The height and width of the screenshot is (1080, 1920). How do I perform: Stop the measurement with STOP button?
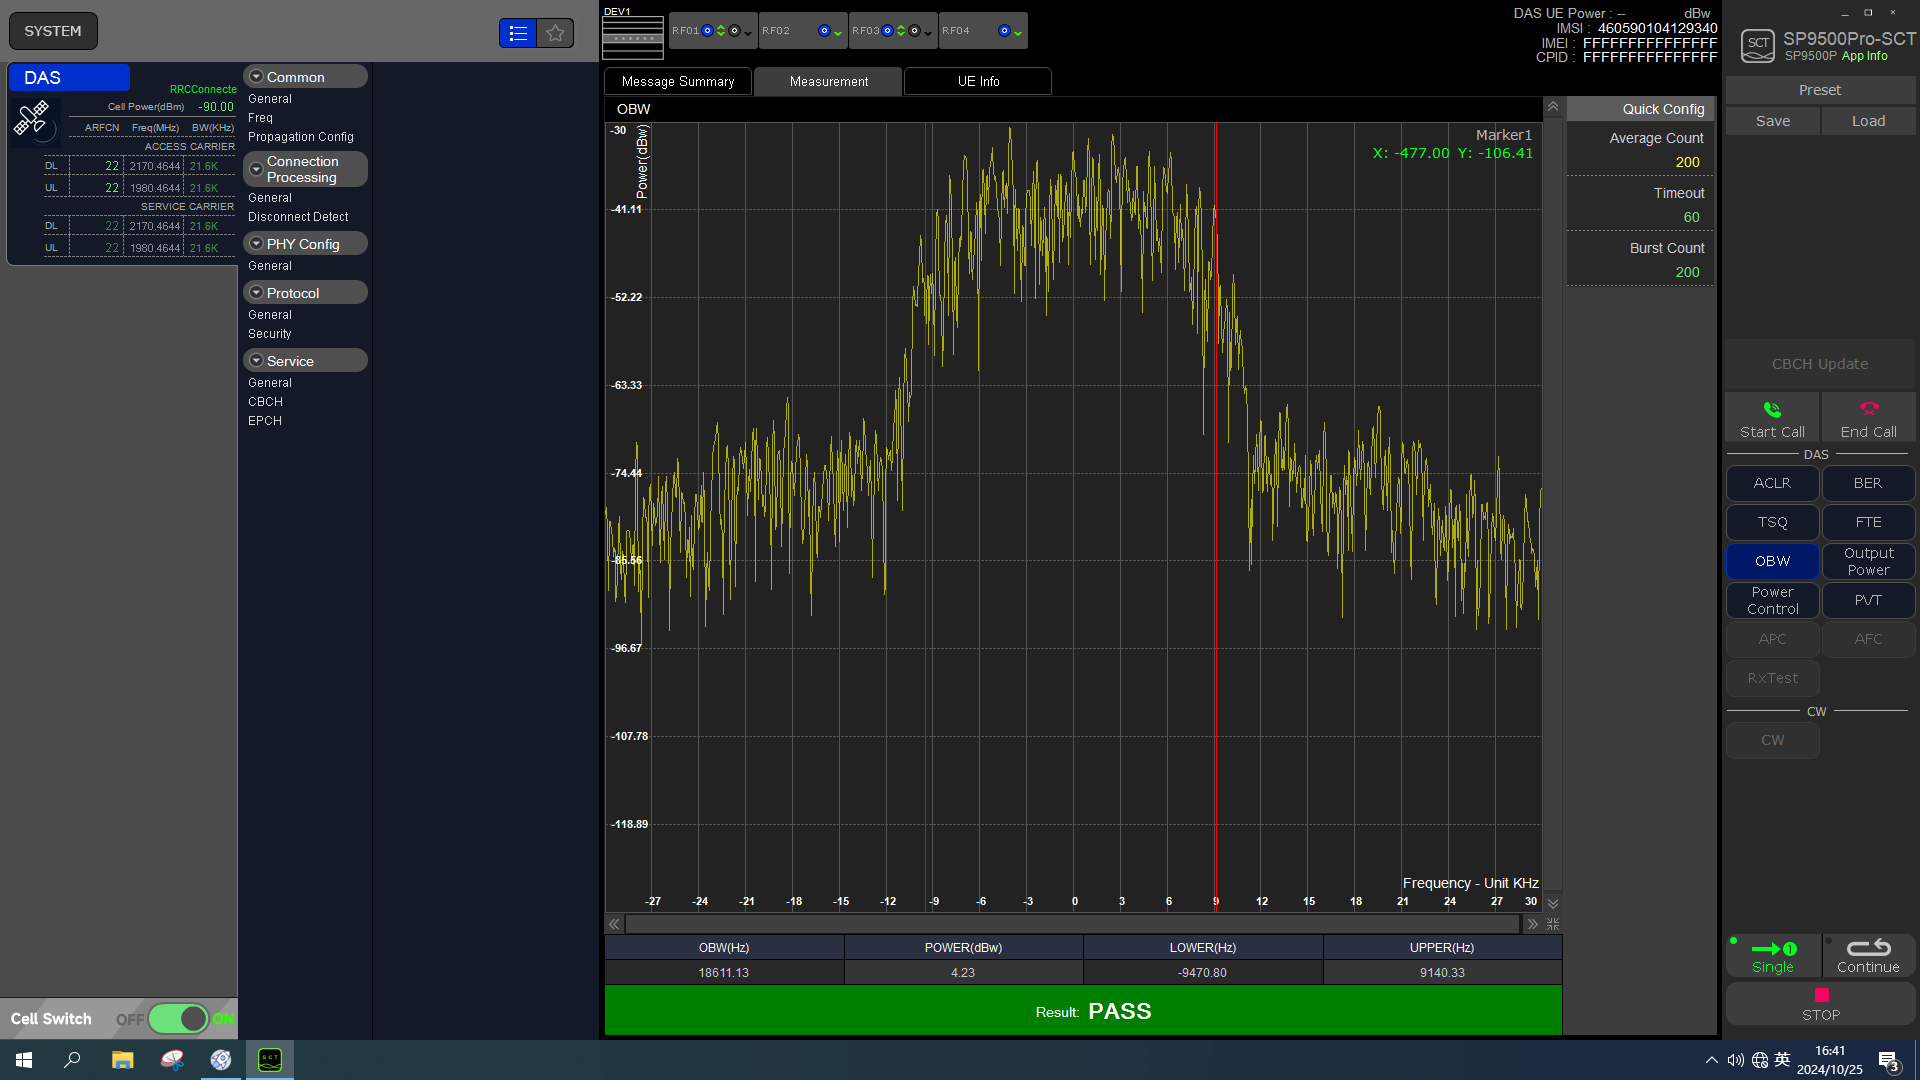click(x=1821, y=1004)
